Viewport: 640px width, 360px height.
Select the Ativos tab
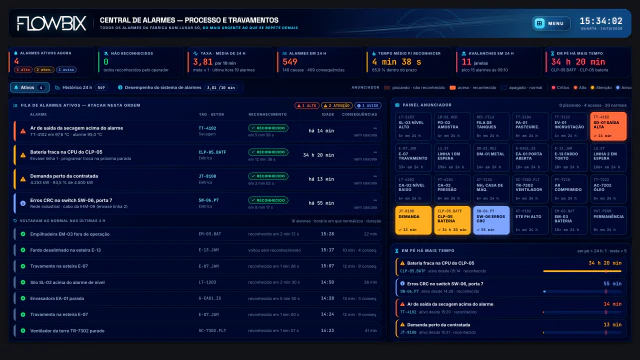[x=29, y=87]
